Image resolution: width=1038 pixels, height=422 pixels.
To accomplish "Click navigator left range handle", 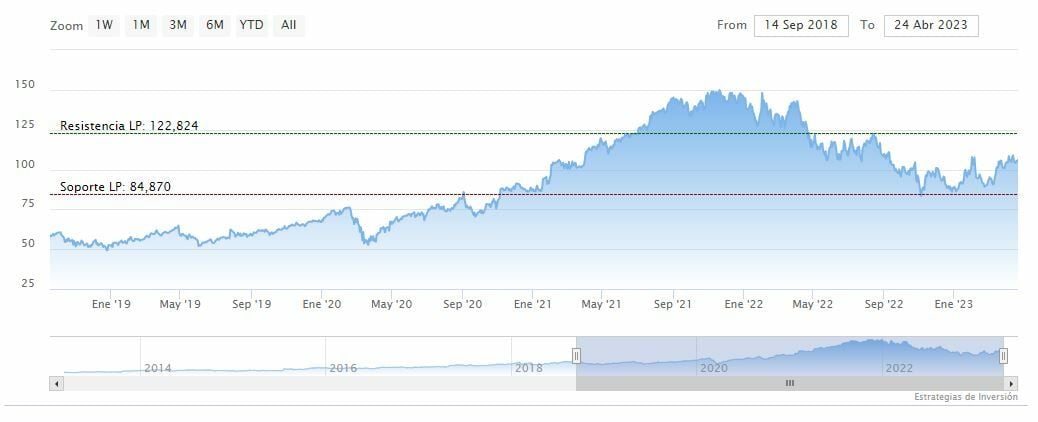I will tap(576, 356).
